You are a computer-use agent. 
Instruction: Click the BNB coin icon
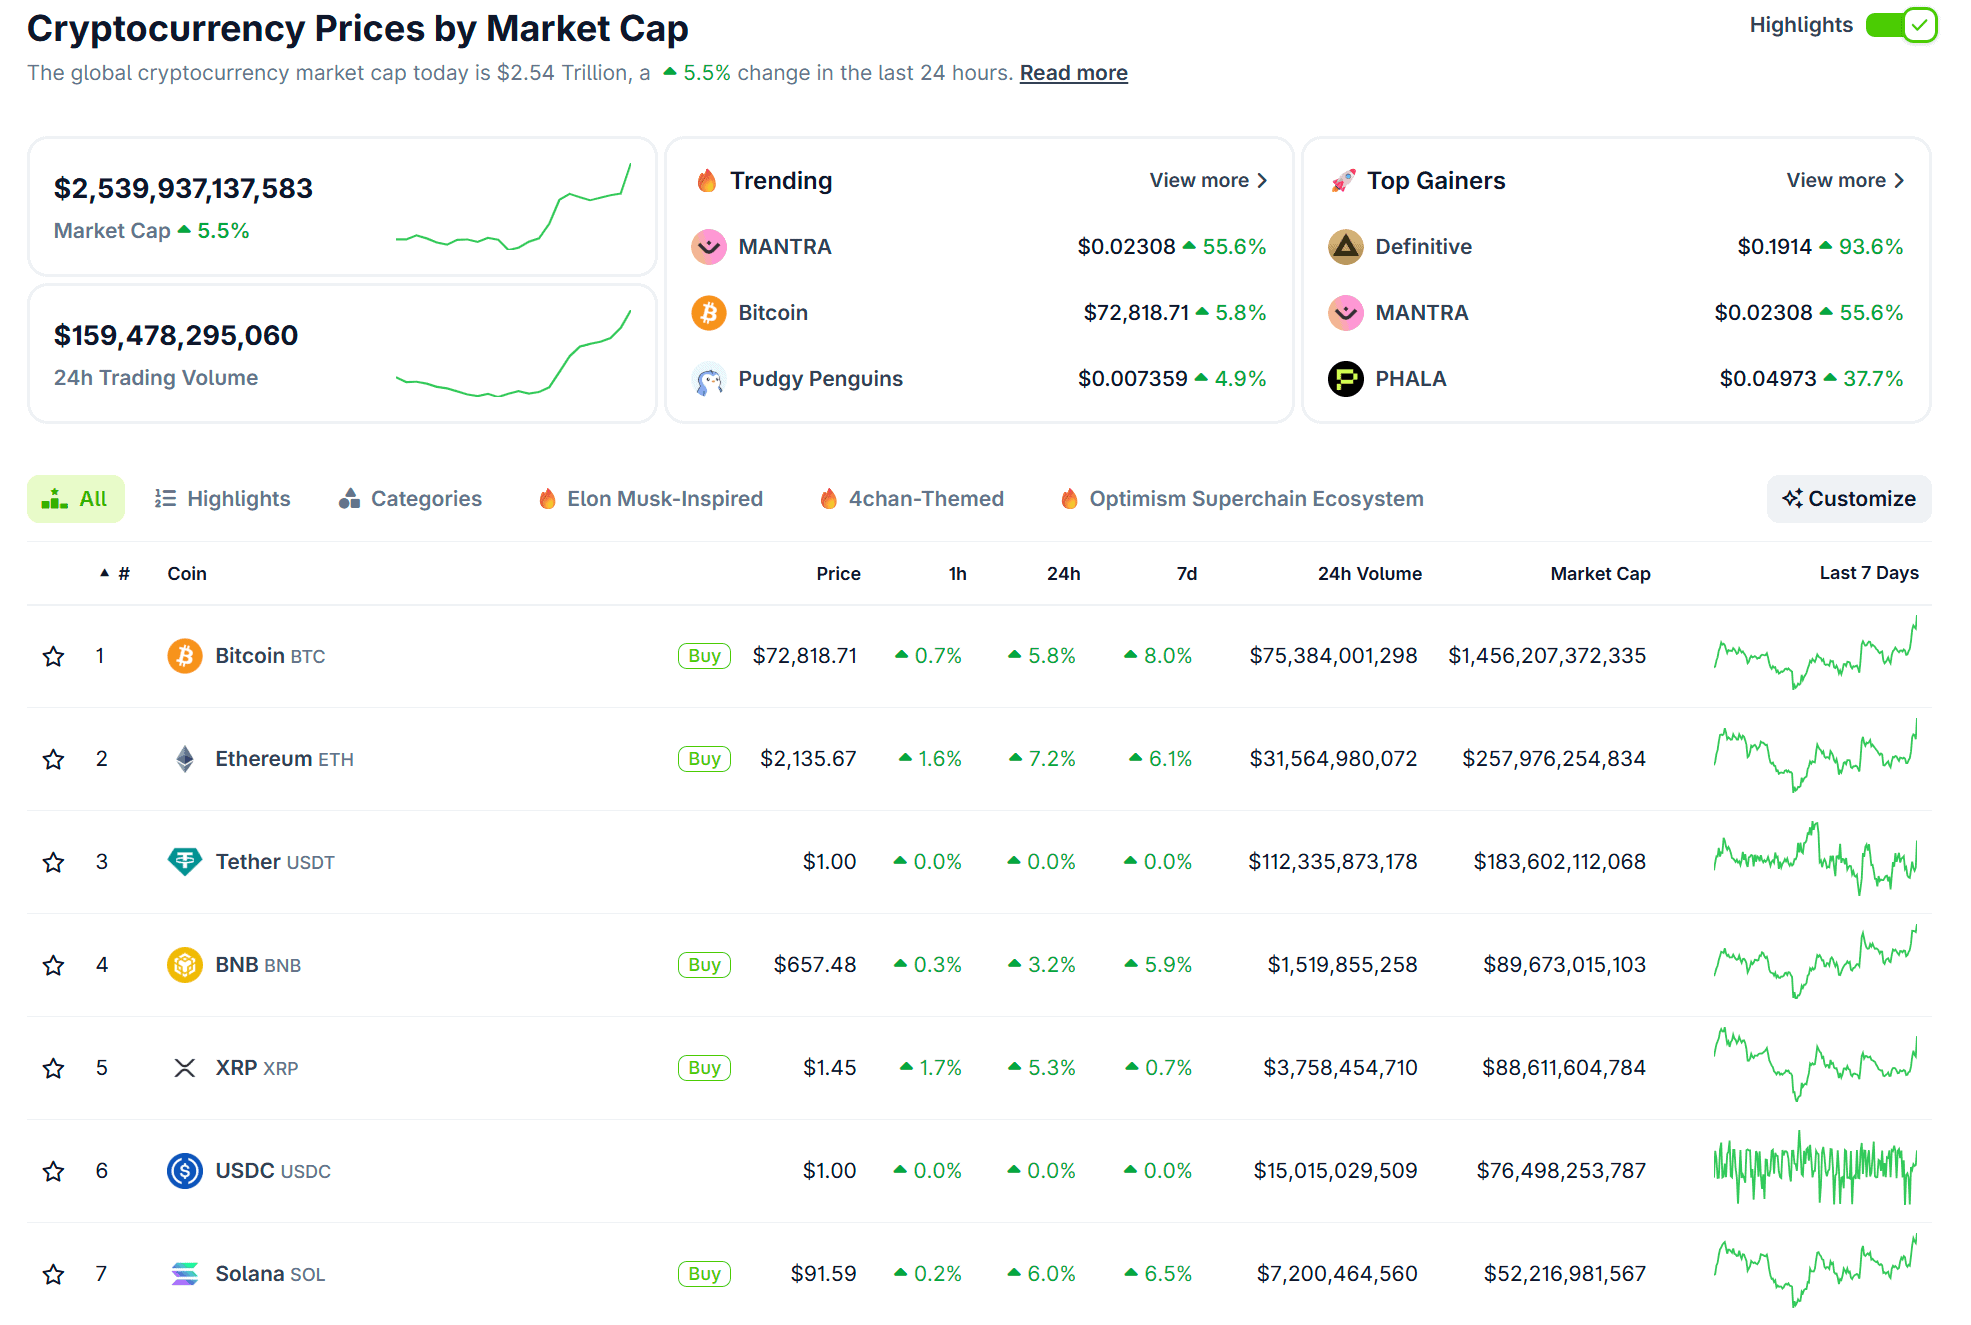click(184, 965)
